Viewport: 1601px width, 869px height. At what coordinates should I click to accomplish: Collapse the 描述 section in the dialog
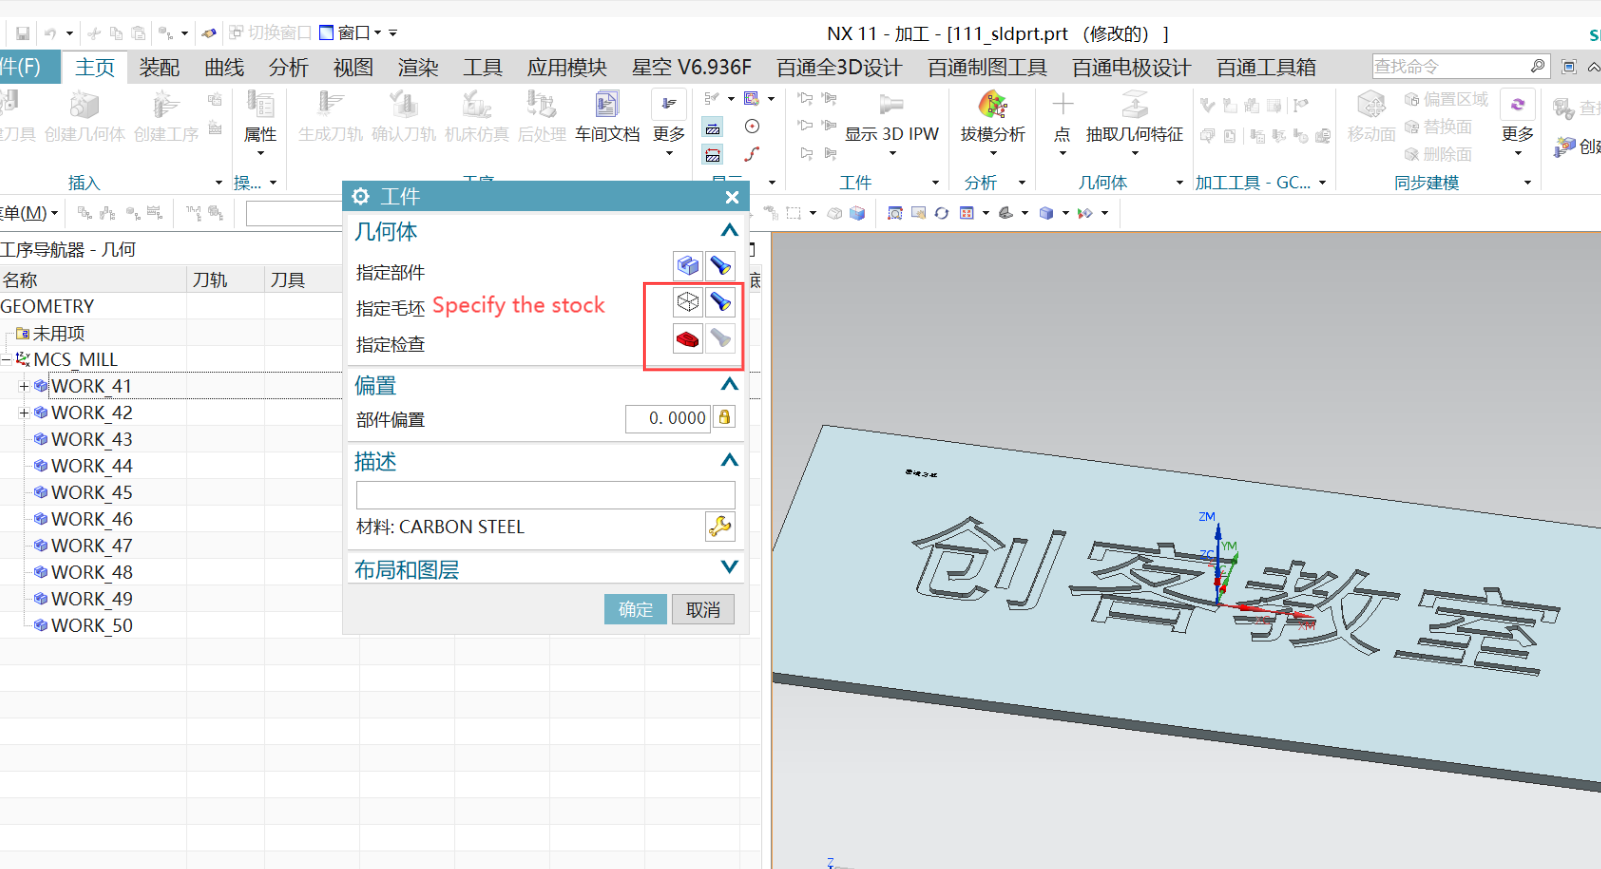tap(730, 460)
